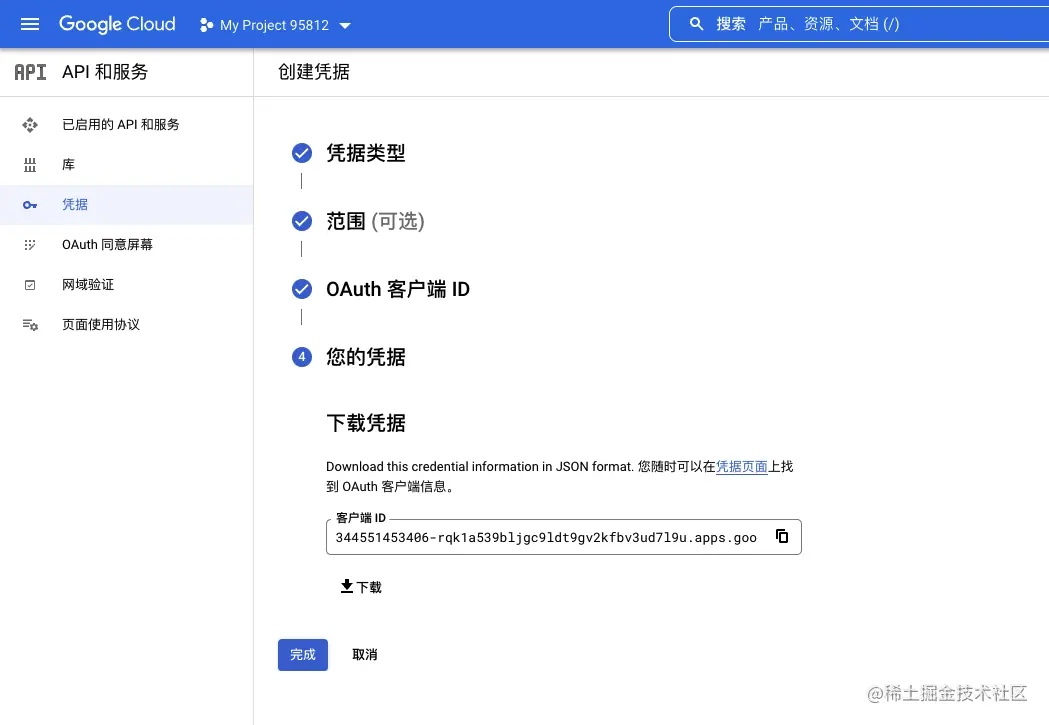
Task: Open the 库 menu item
Action: click(x=126, y=165)
